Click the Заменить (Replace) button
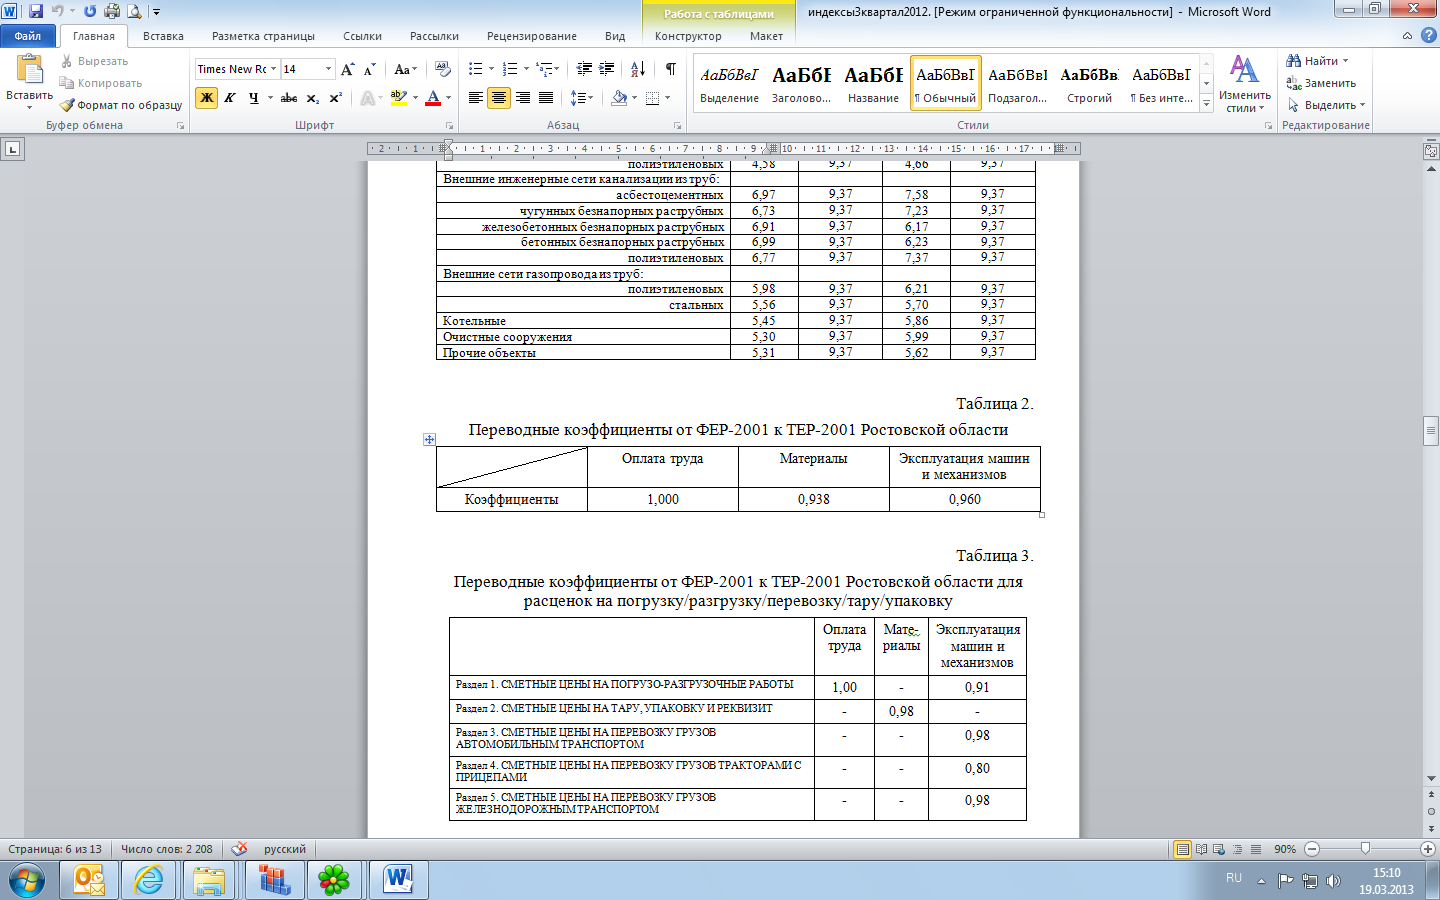 coord(1322,83)
